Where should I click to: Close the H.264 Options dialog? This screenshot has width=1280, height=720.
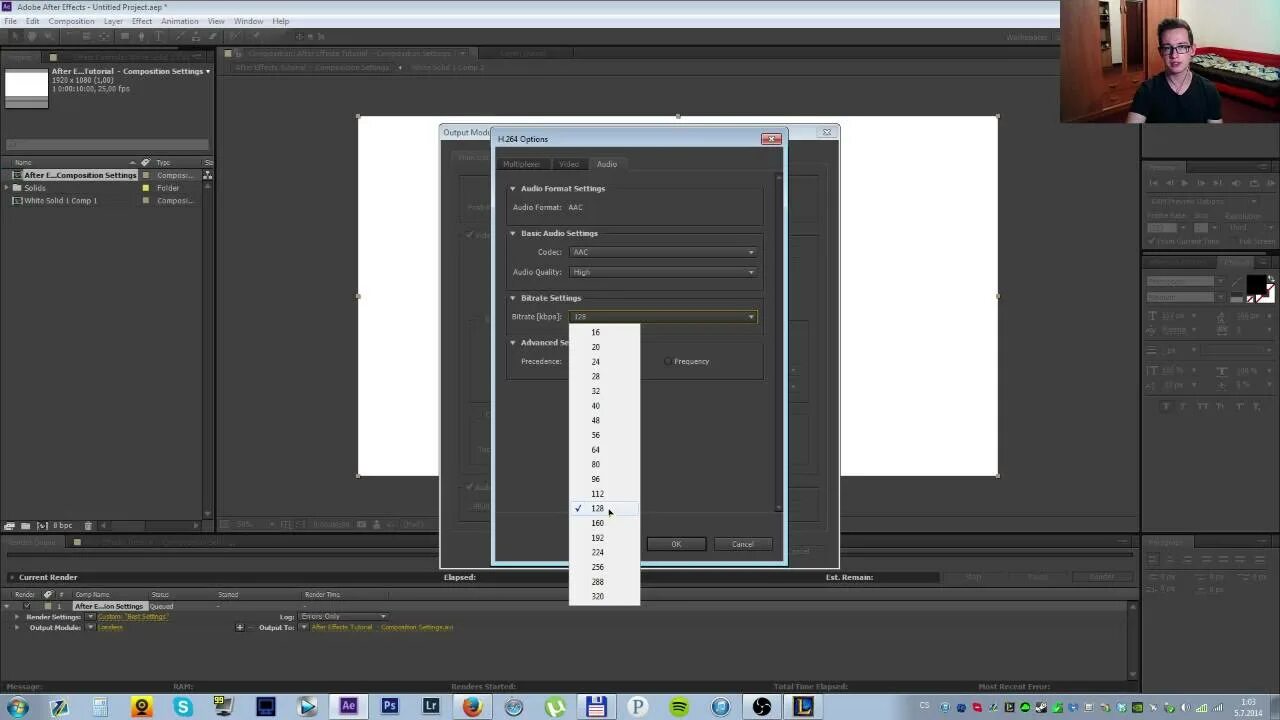(x=771, y=139)
